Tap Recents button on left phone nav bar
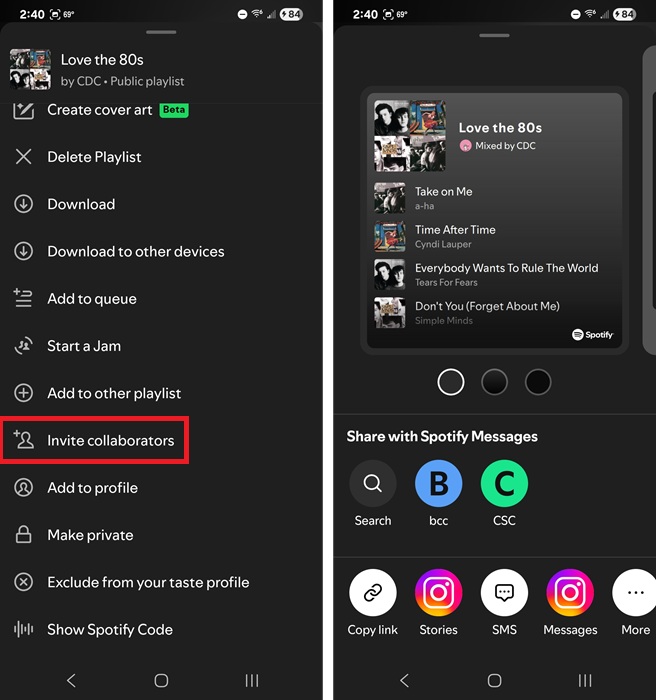Viewport: 656px width, 700px height. (251, 680)
